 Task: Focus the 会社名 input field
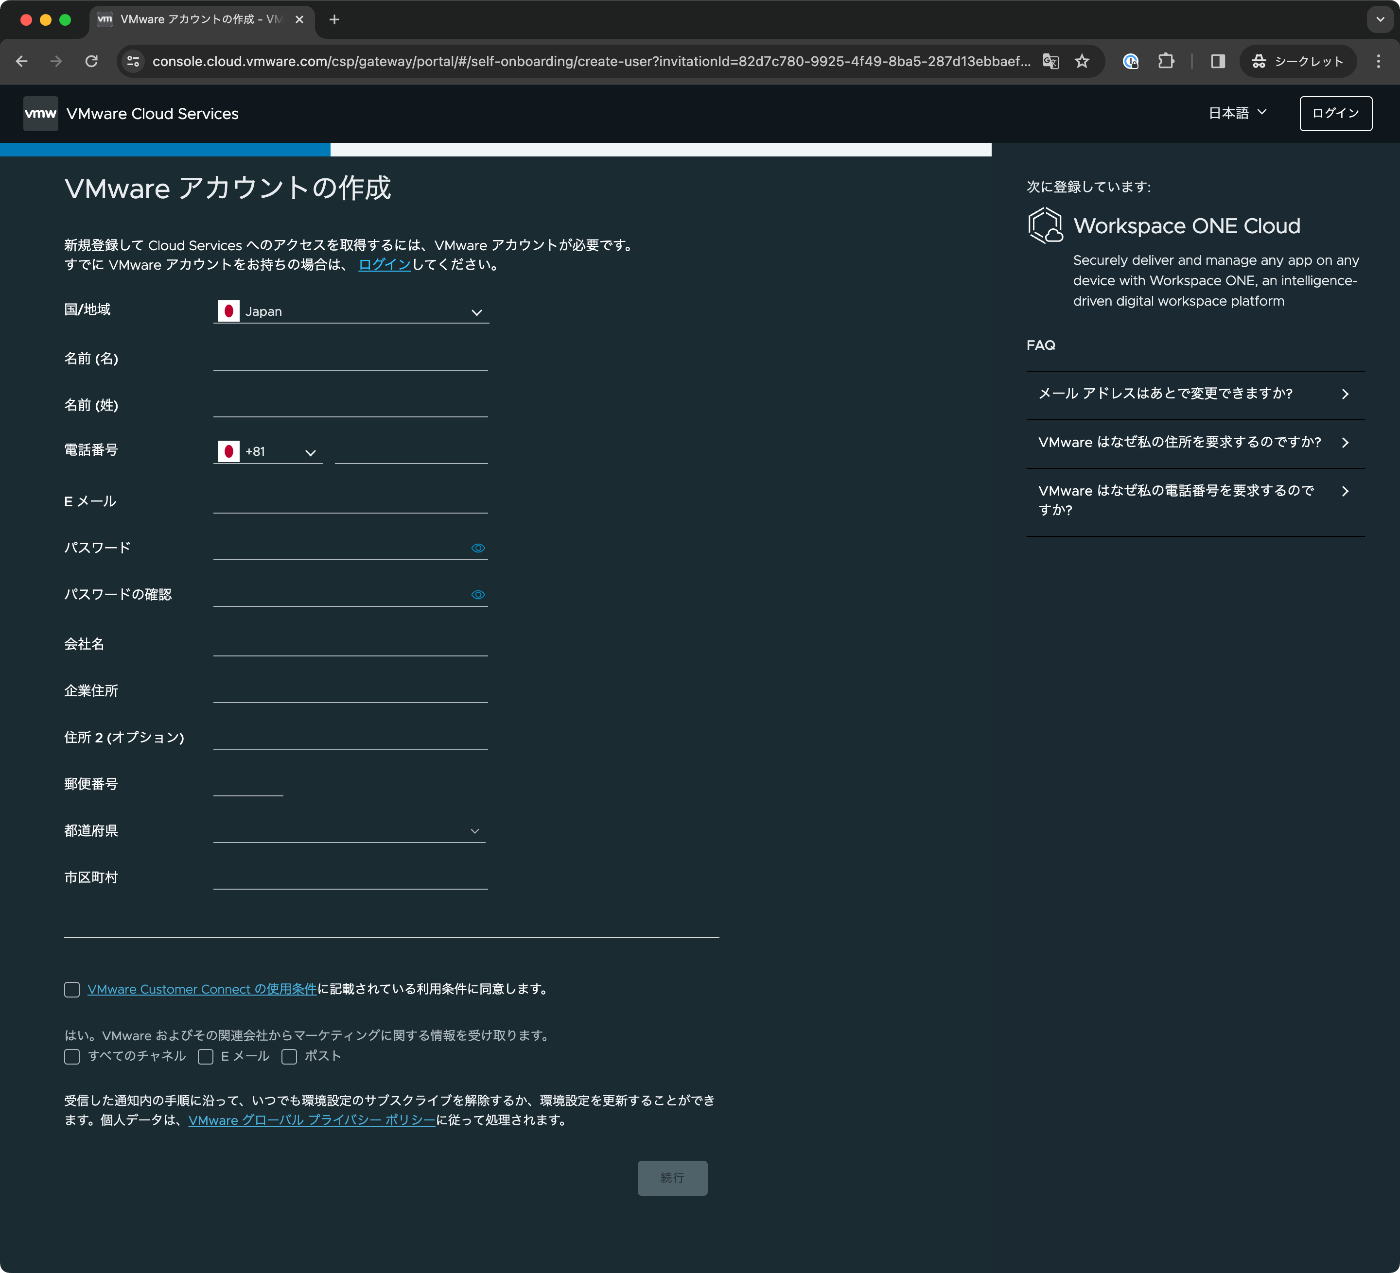[x=351, y=644]
